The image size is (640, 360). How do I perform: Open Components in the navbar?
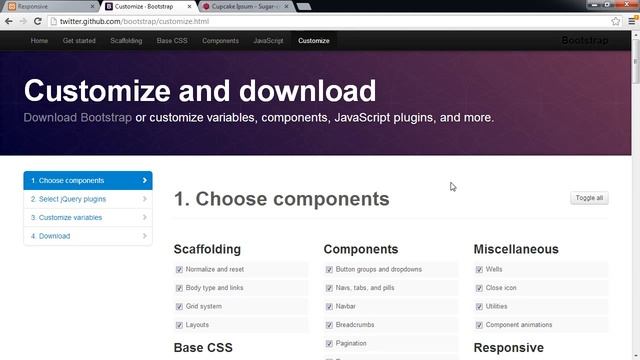[x=220, y=41]
